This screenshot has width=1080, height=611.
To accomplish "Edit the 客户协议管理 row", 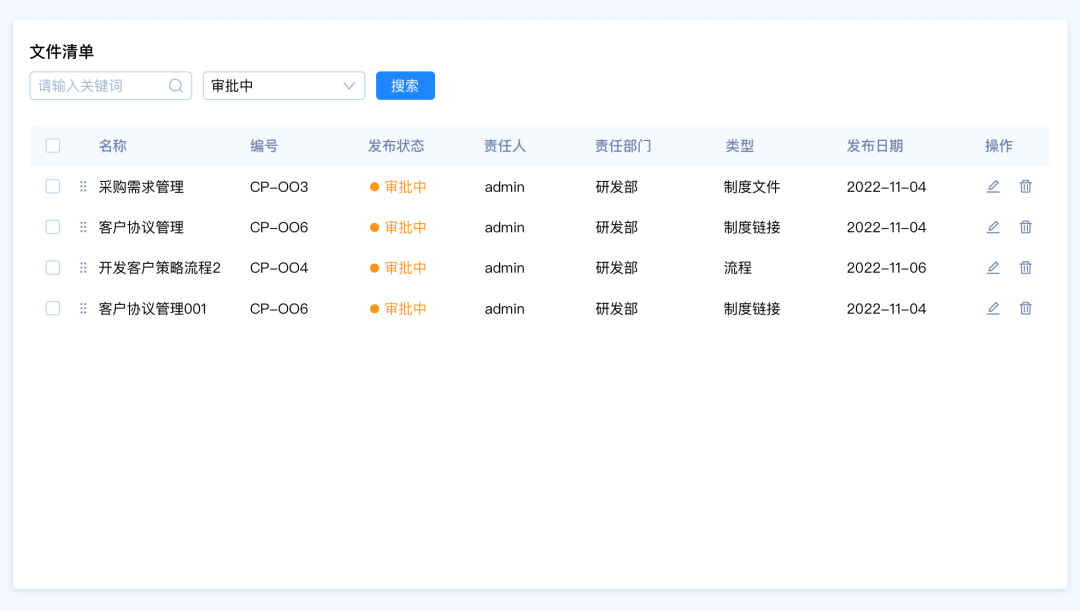I will [993, 227].
